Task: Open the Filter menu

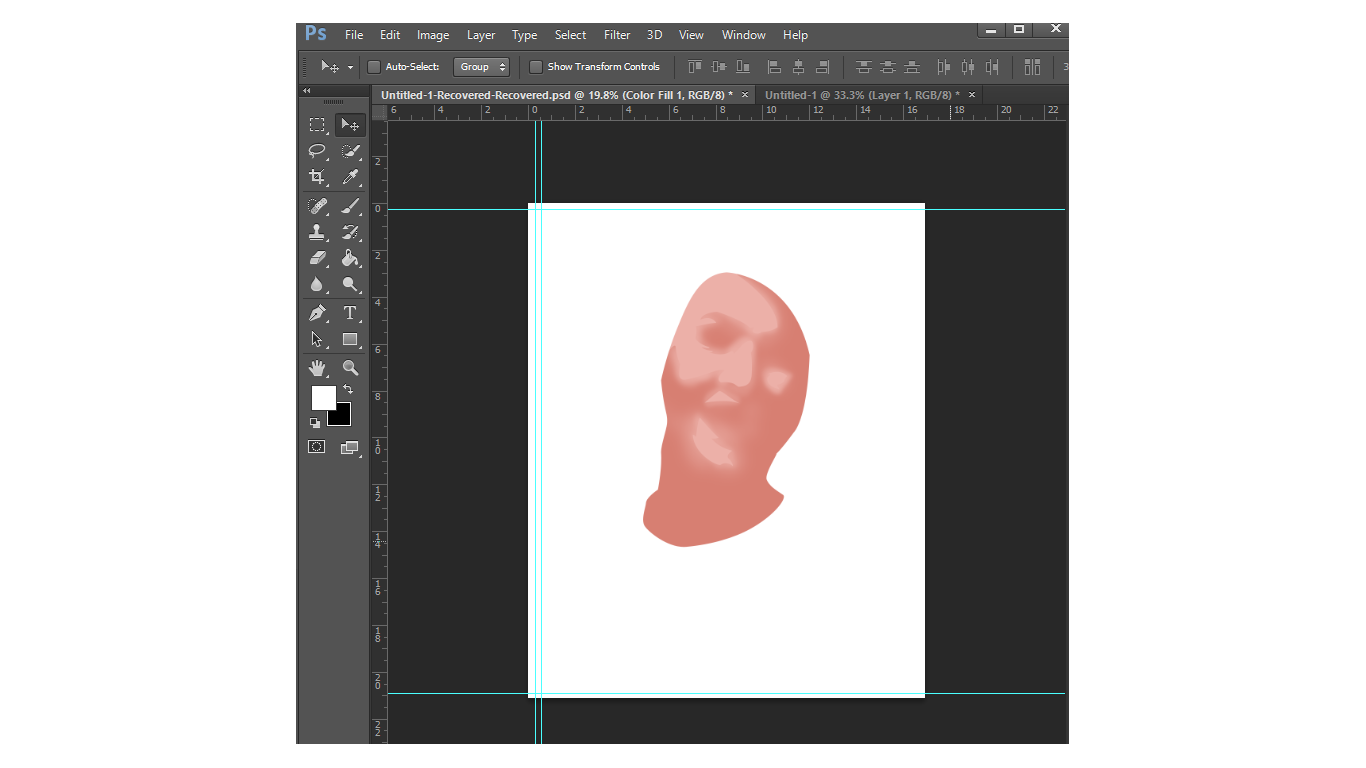Action: [617, 35]
